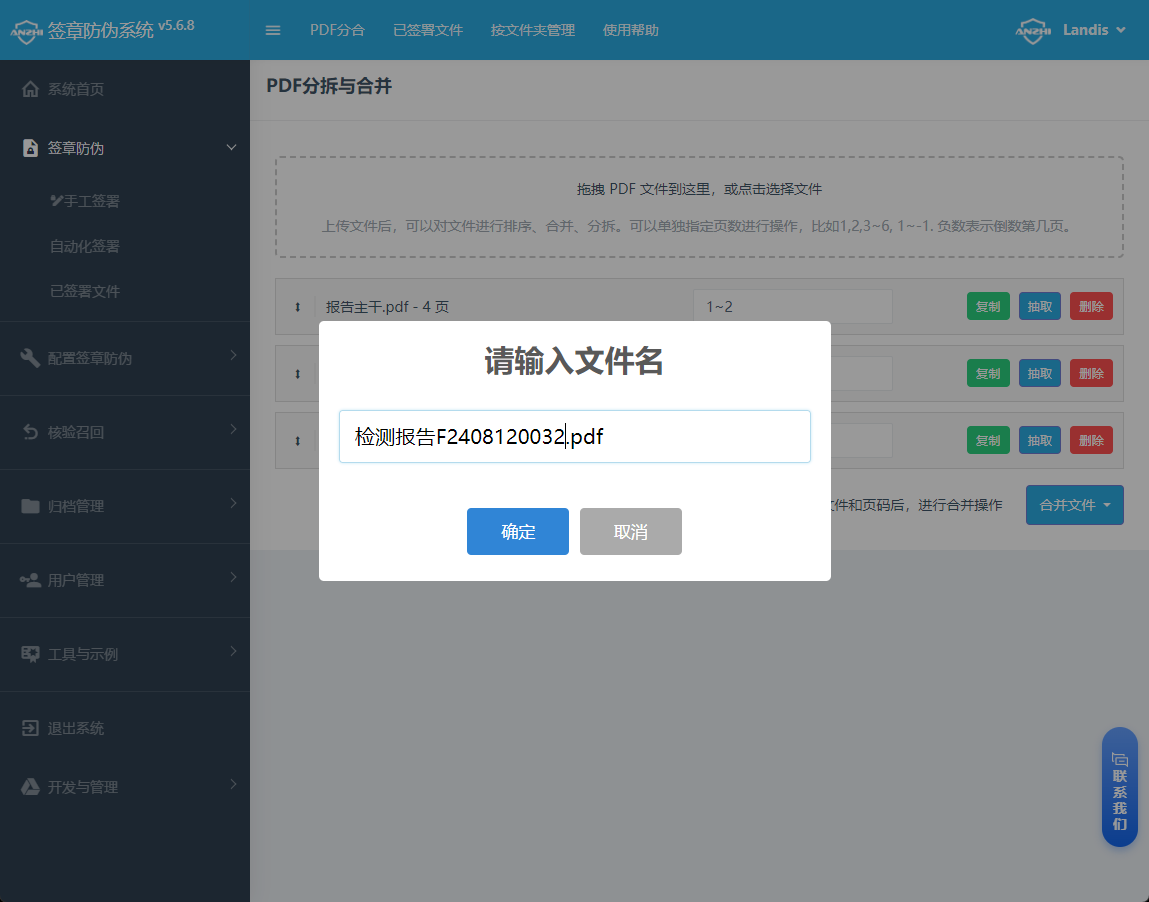The image size is (1149, 902).
Task: Click the sort handle for 报告主干.pdf row
Action: (x=297, y=307)
